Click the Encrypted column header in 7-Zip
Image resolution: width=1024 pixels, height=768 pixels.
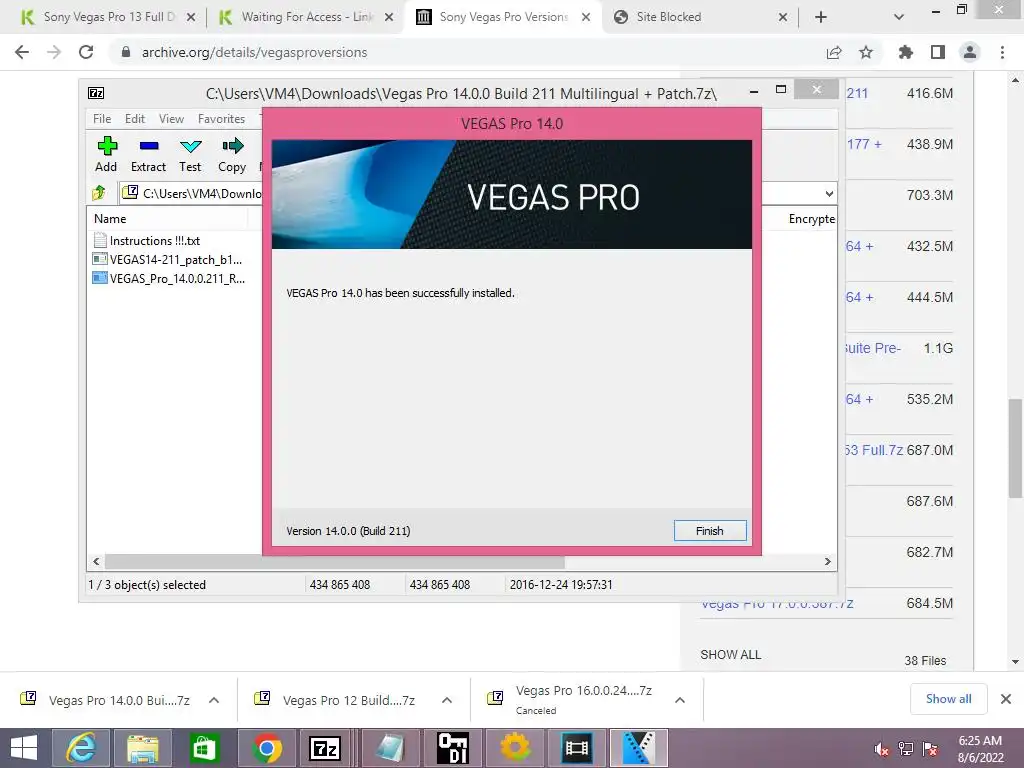(811, 219)
